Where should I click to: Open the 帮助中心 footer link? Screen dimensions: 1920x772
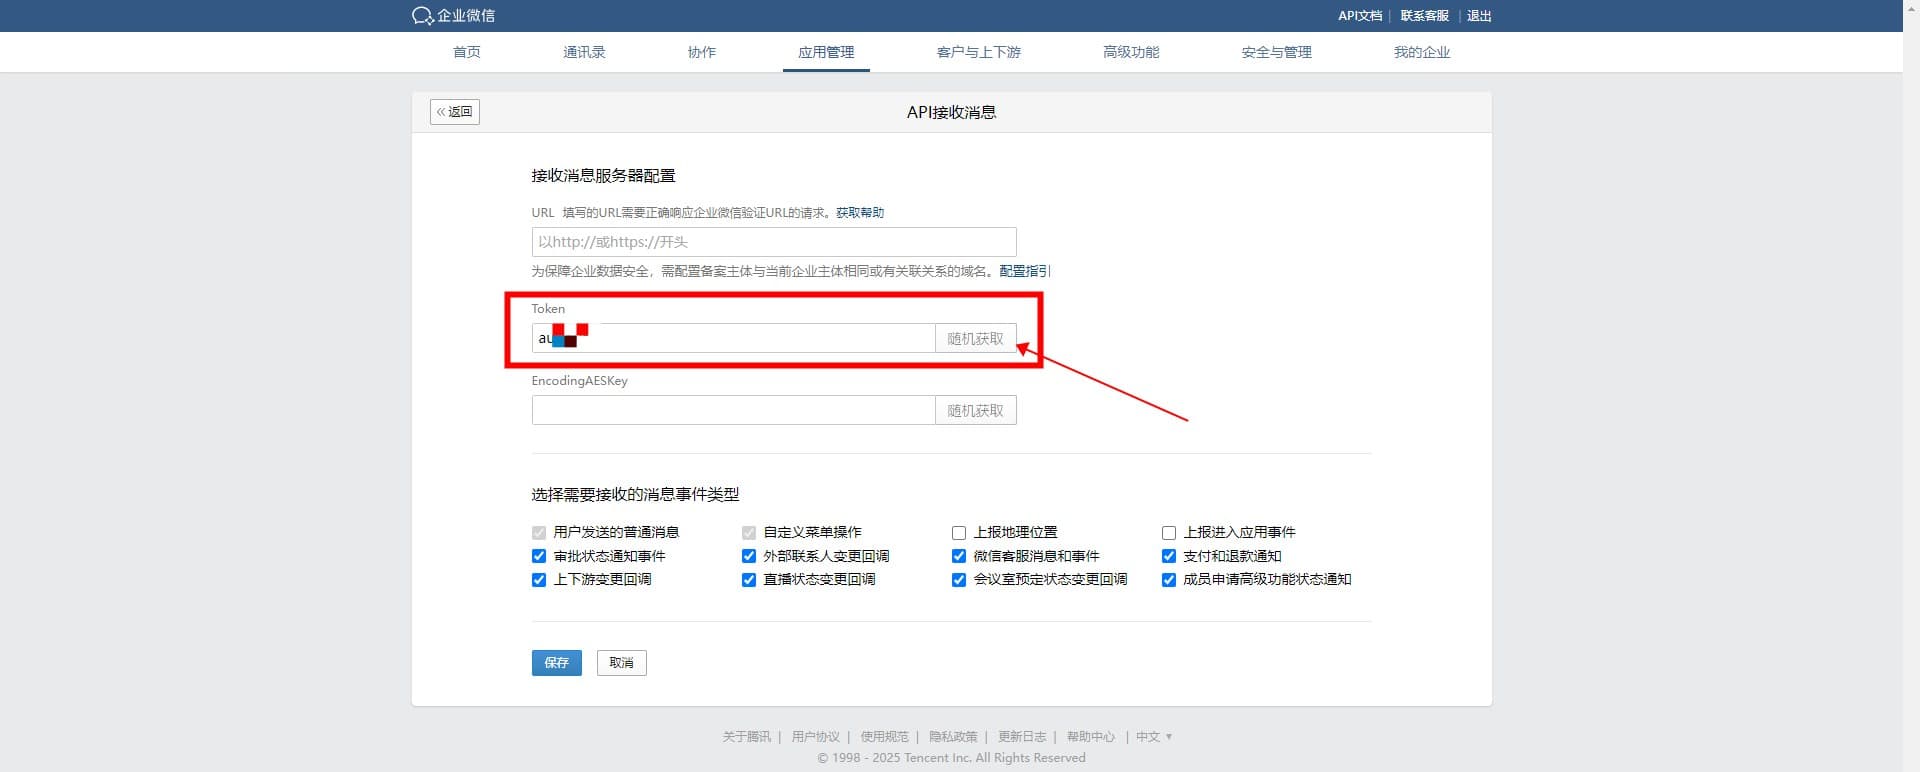point(1091,737)
